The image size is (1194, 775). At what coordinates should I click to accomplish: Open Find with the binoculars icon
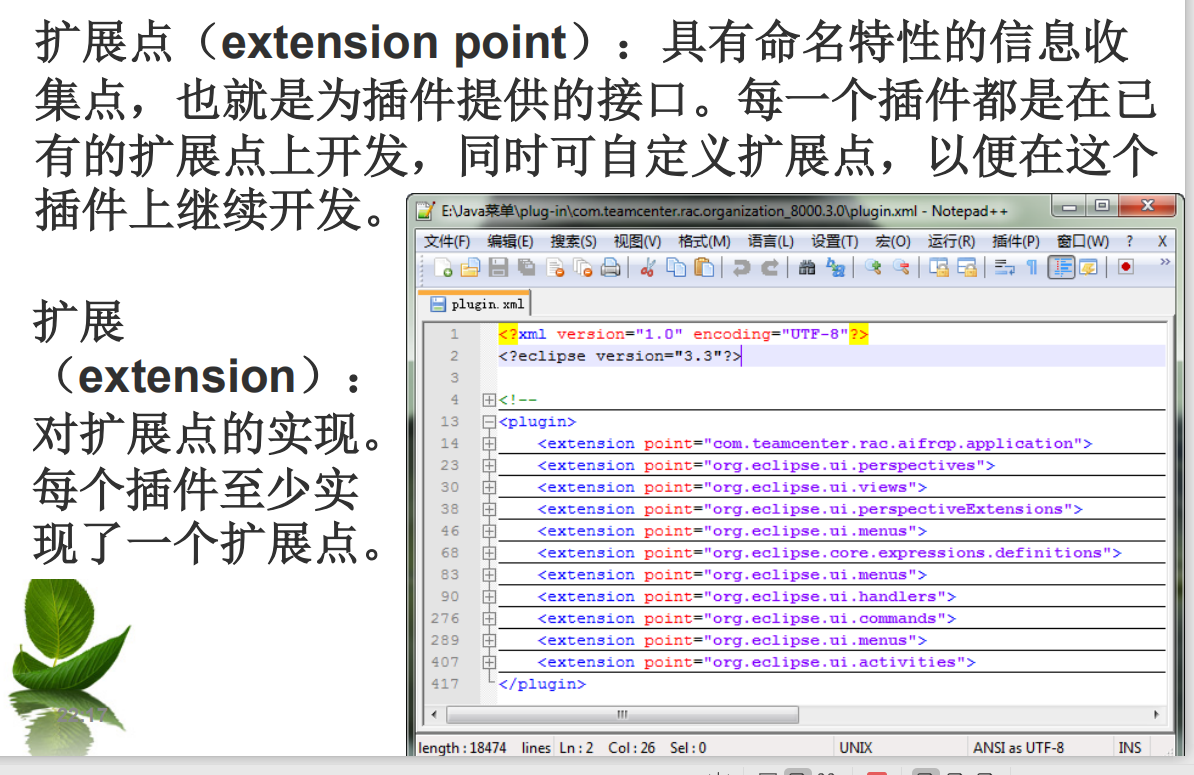[807, 267]
